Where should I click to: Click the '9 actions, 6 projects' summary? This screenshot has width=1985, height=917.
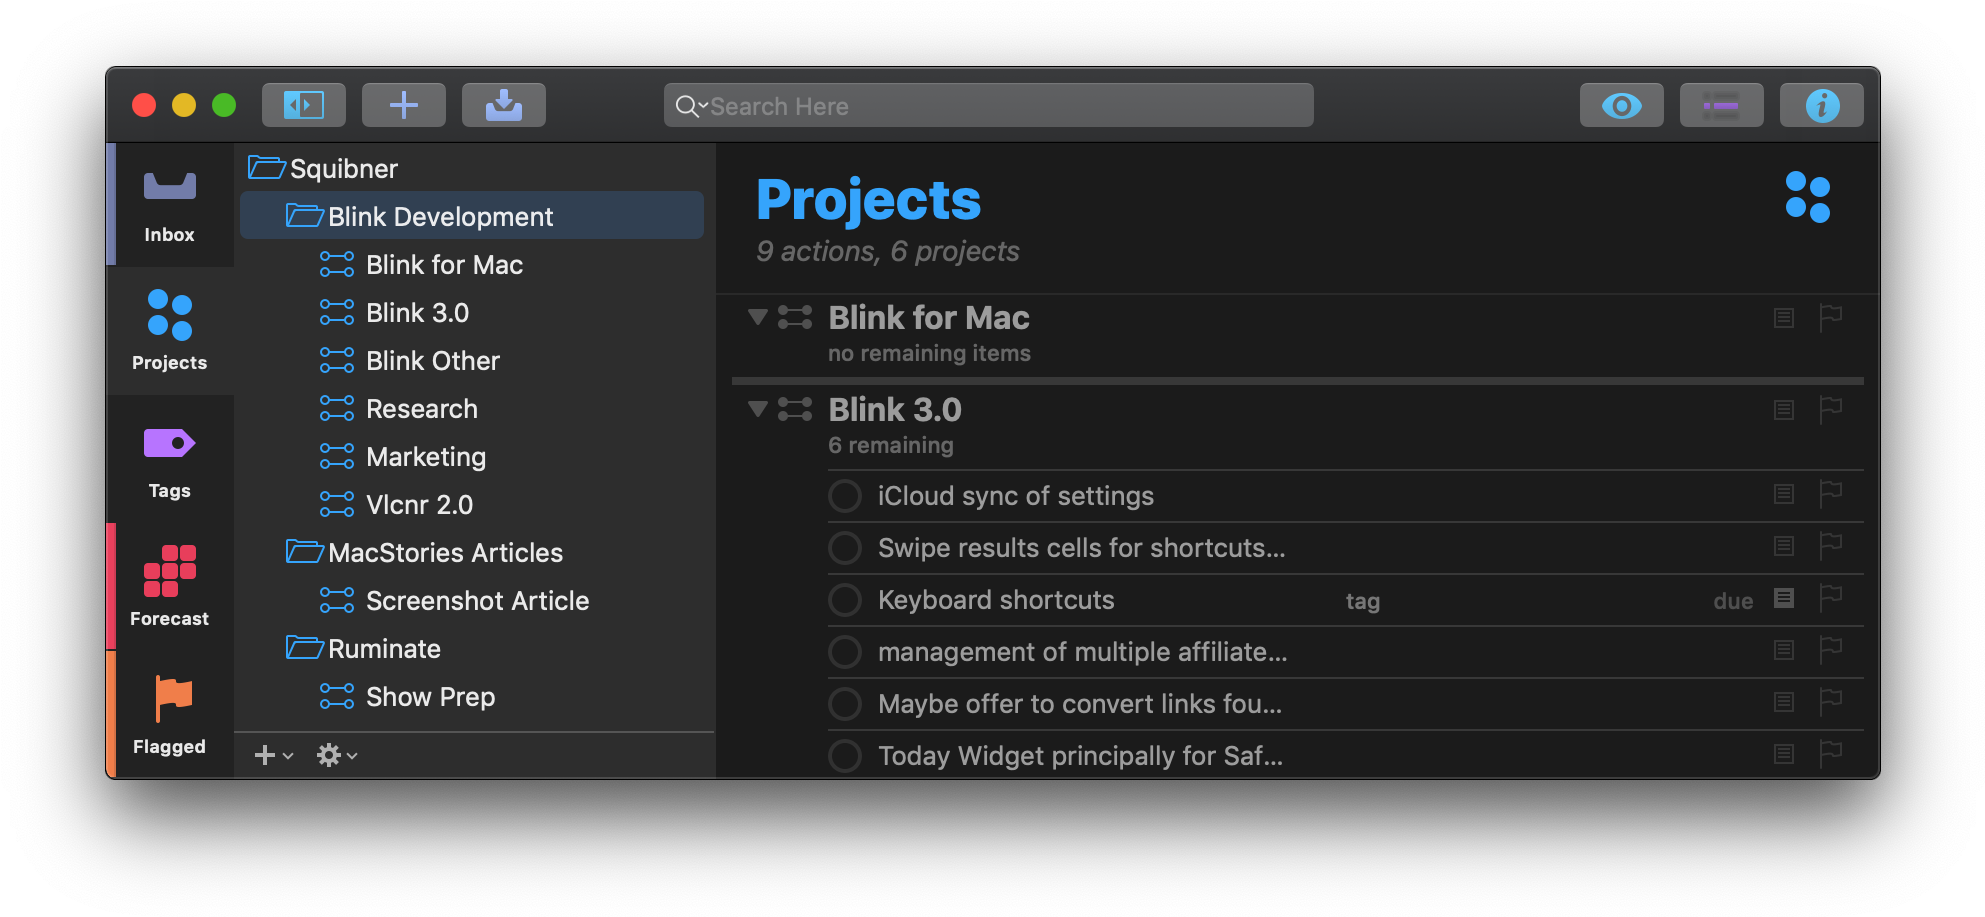point(888,251)
